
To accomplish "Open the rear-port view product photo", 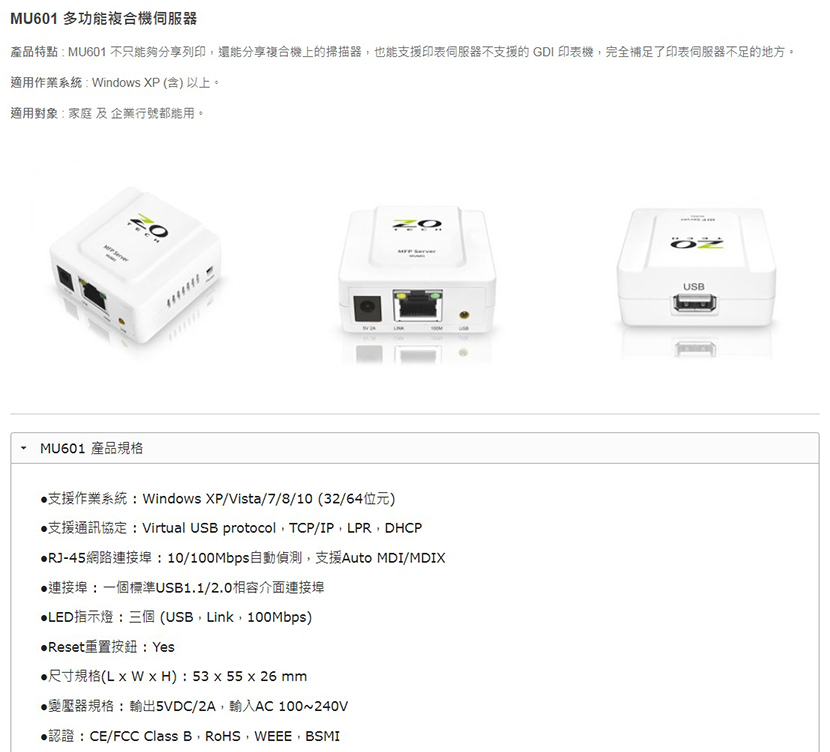I will pyautogui.click(x=417, y=280).
